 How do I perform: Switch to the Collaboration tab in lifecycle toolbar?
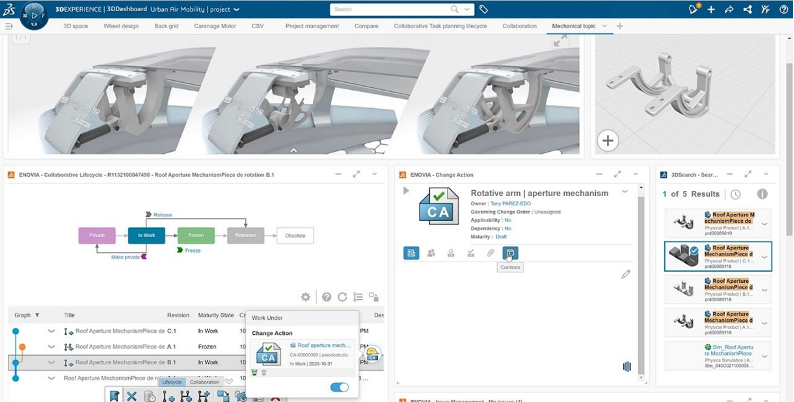point(204,382)
